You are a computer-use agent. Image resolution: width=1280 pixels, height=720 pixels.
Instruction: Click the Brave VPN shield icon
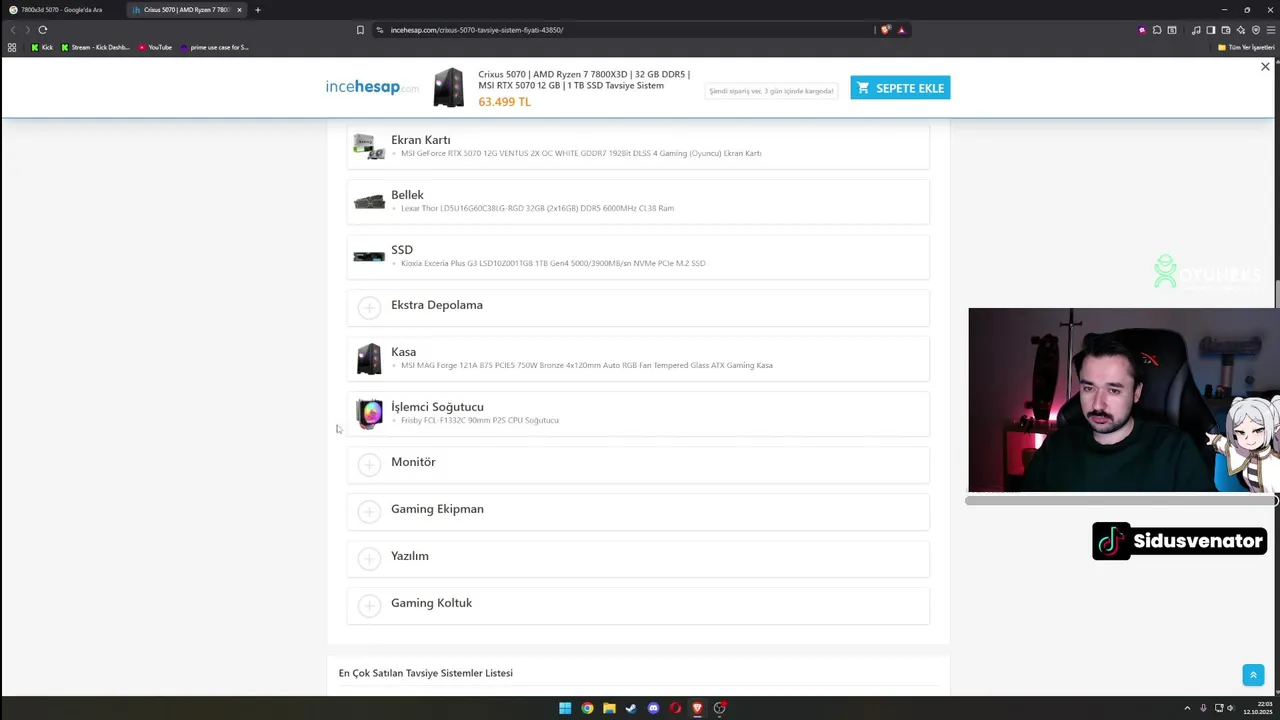(1256, 30)
